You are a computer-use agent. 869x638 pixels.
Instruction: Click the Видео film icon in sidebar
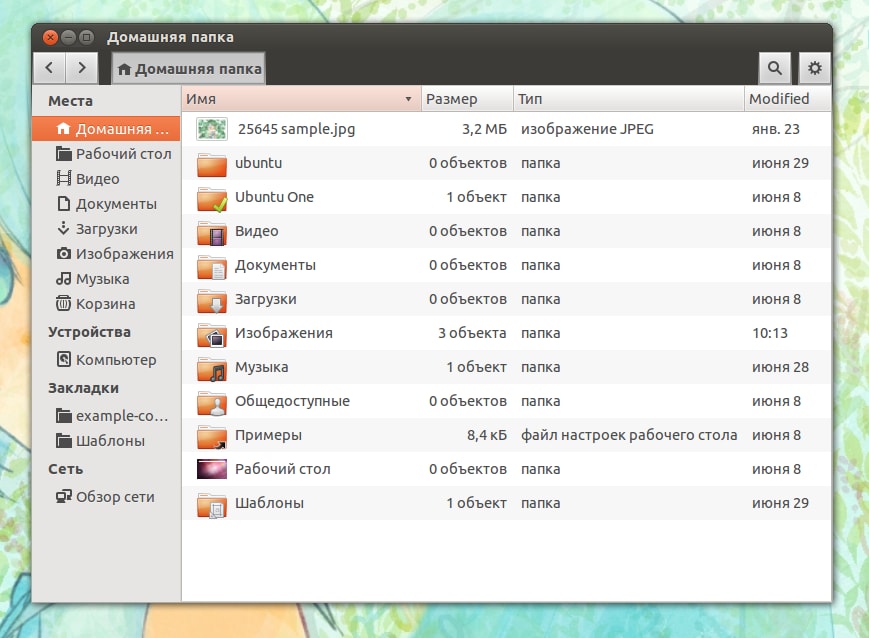[64, 178]
